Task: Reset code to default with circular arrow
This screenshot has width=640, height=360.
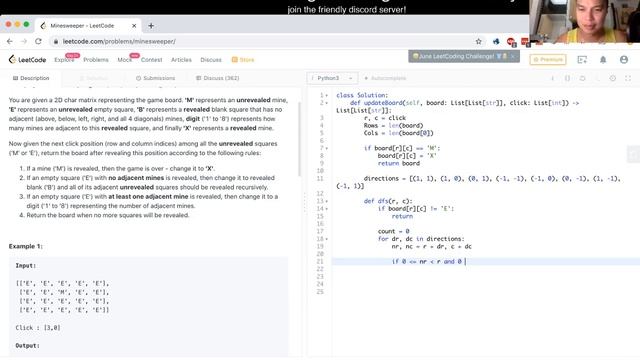Action: pos(582,78)
